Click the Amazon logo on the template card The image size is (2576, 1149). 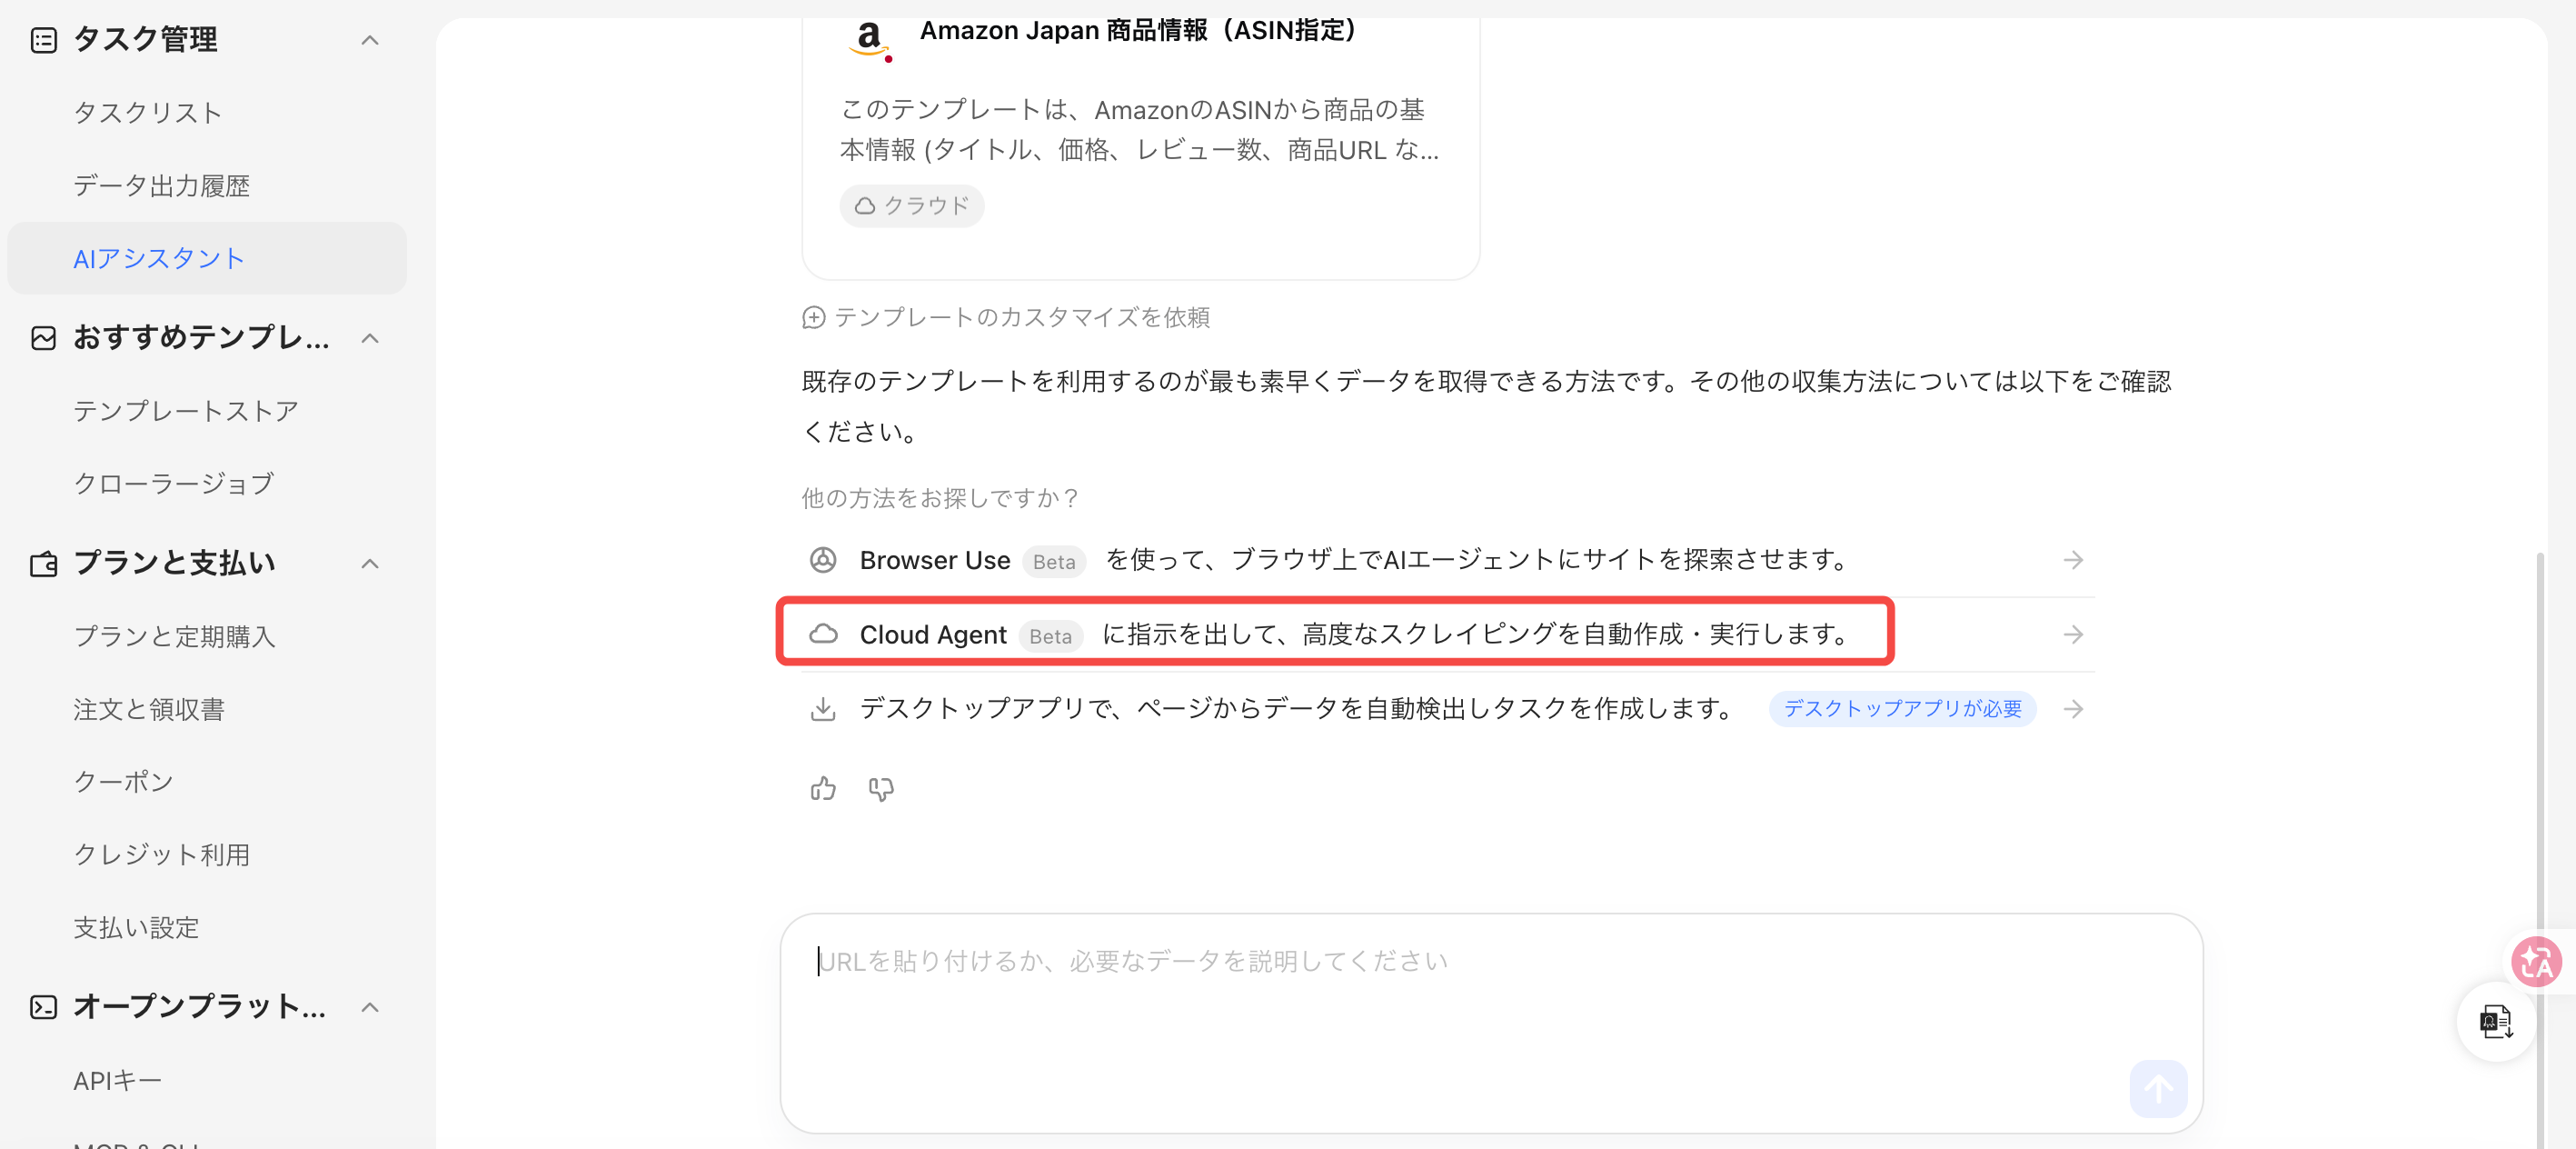pos(869,40)
